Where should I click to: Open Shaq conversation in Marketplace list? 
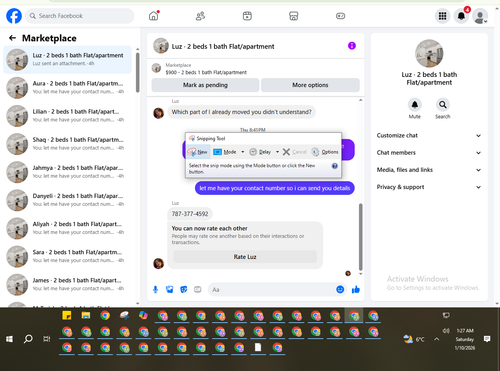click(x=67, y=144)
